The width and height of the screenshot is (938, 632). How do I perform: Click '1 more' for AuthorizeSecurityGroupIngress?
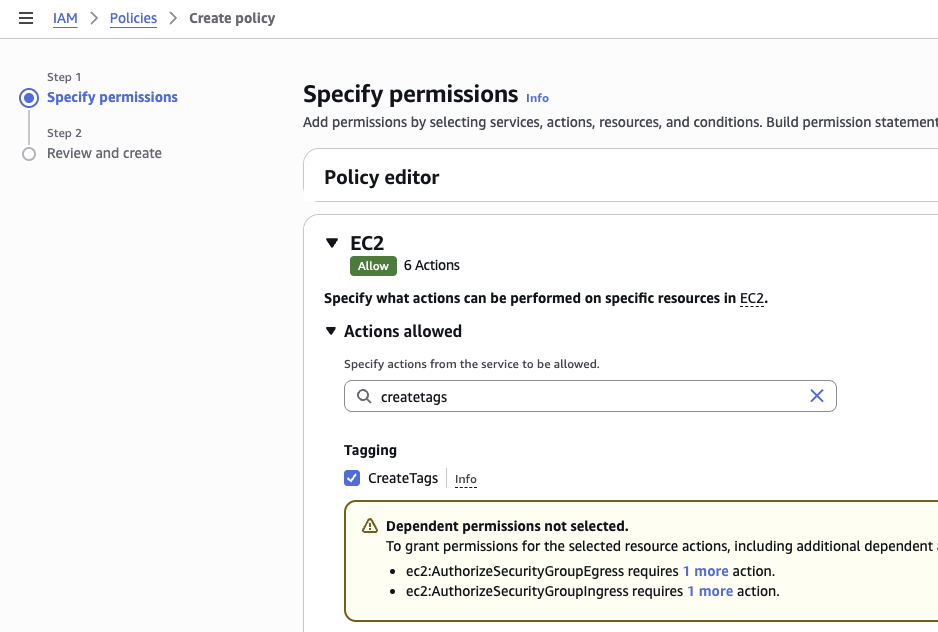pyautogui.click(x=709, y=591)
